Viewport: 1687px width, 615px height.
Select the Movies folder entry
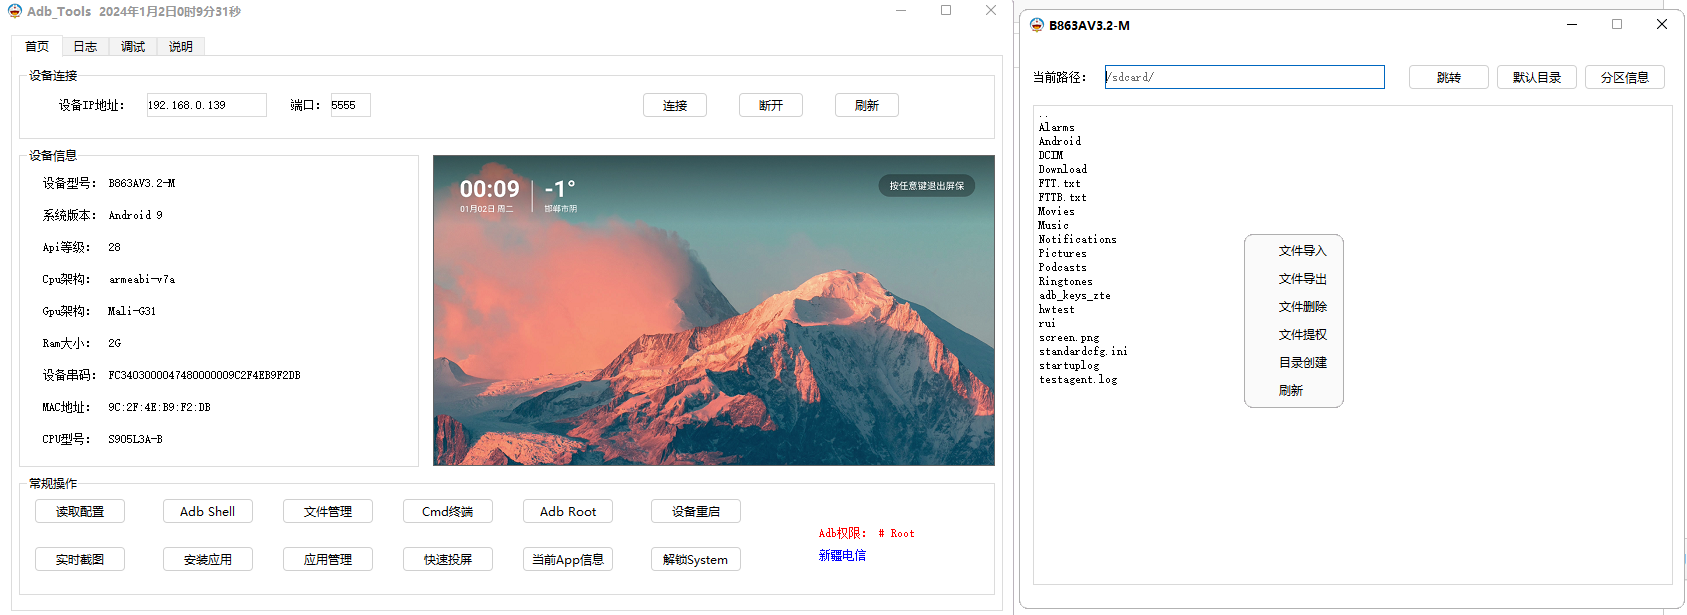pyautogui.click(x=1056, y=211)
